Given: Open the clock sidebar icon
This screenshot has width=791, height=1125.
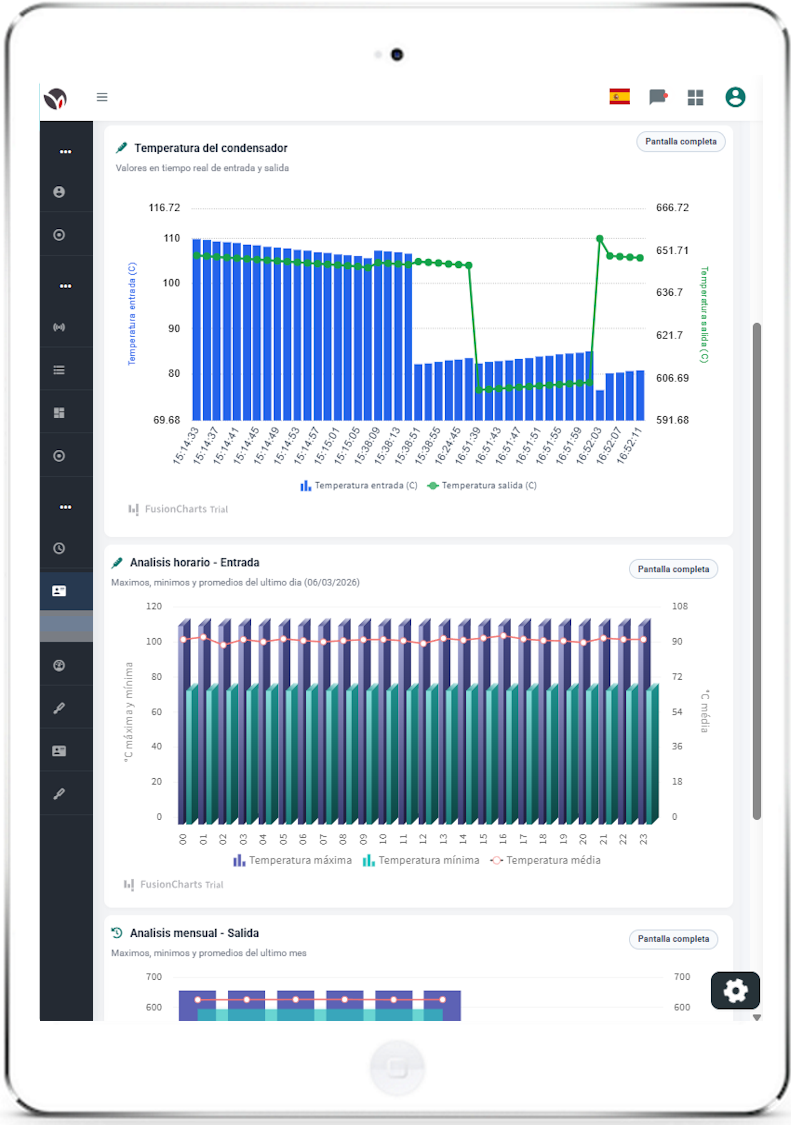Looking at the screenshot, I should (x=60, y=548).
